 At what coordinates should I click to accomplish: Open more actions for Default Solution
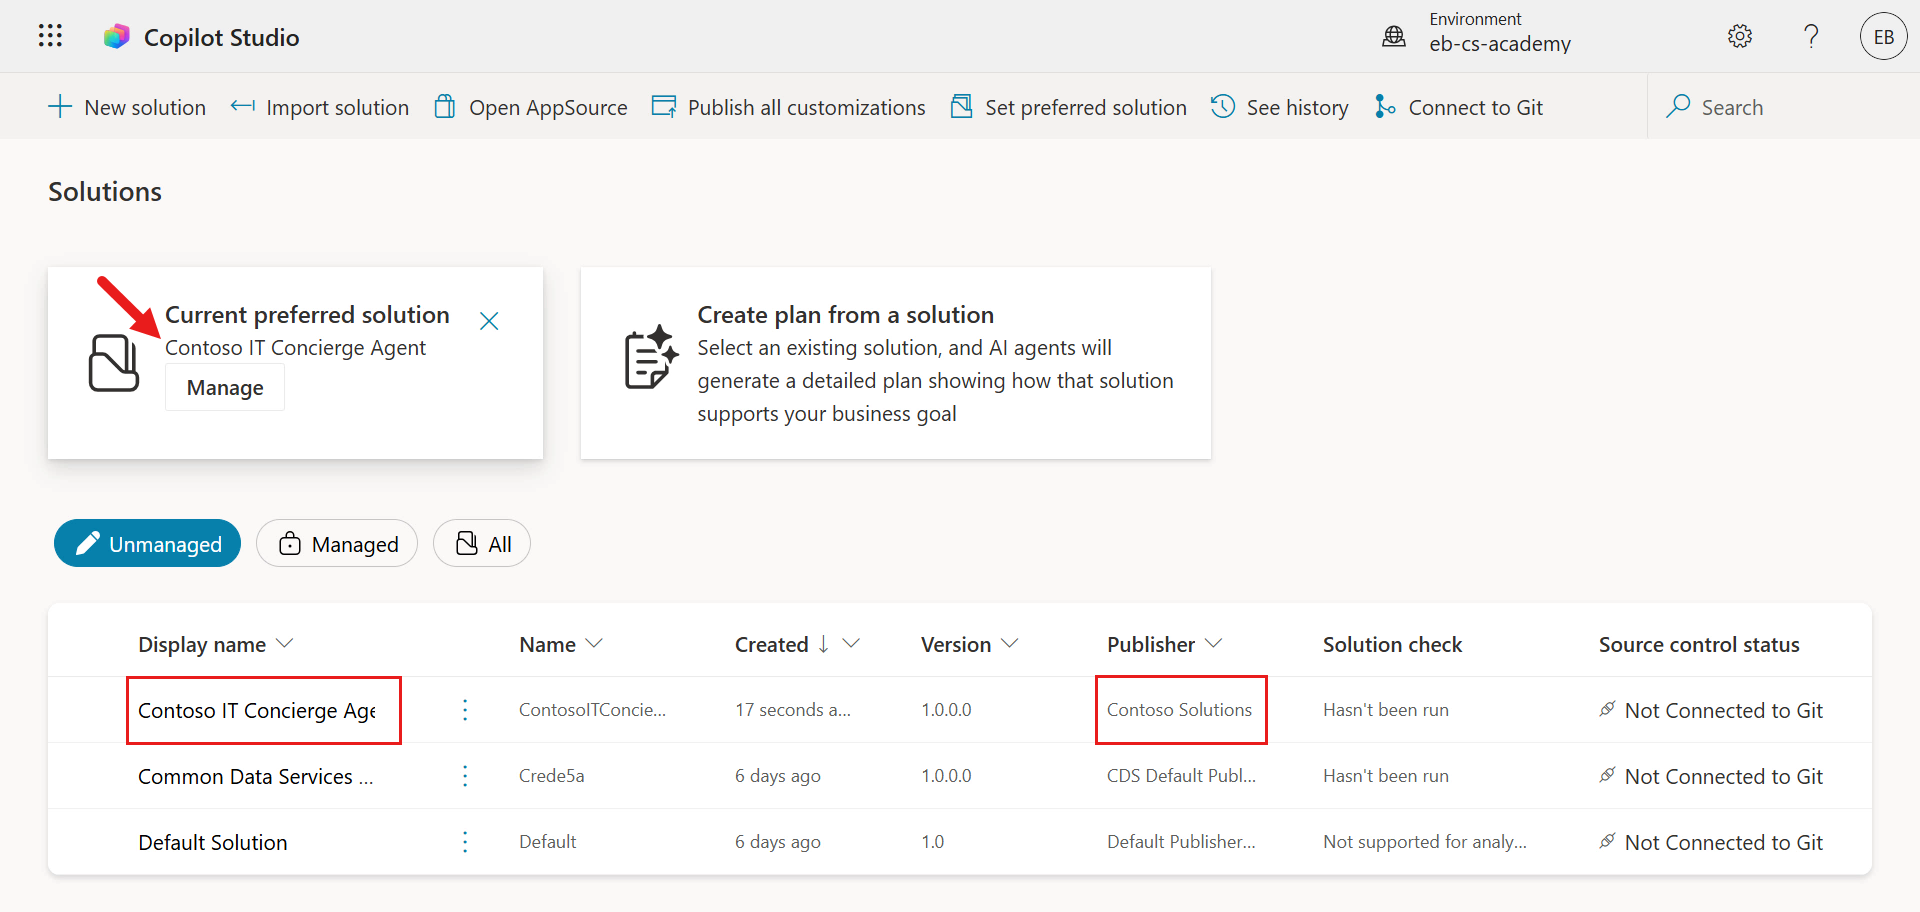(x=465, y=842)
